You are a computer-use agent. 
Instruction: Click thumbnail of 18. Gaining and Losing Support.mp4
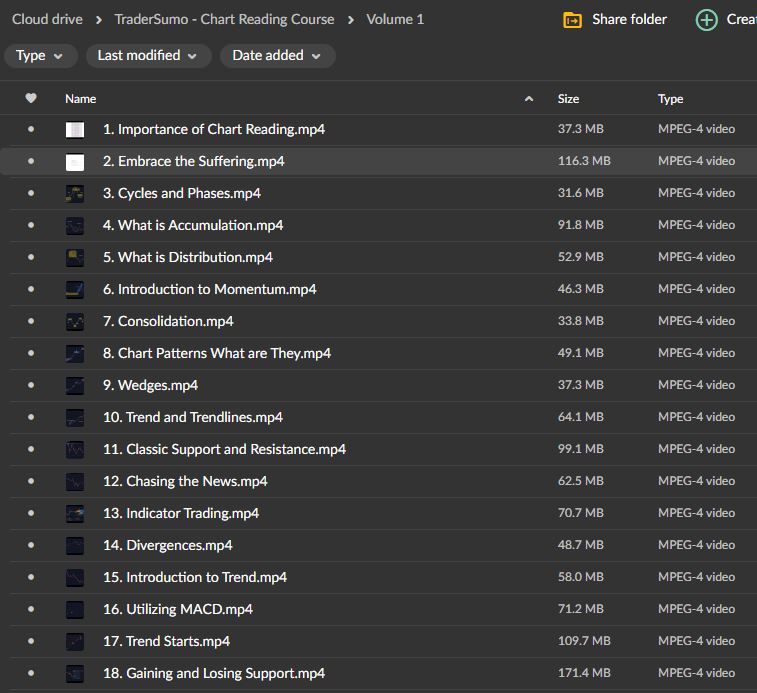(x=75, y=673)
